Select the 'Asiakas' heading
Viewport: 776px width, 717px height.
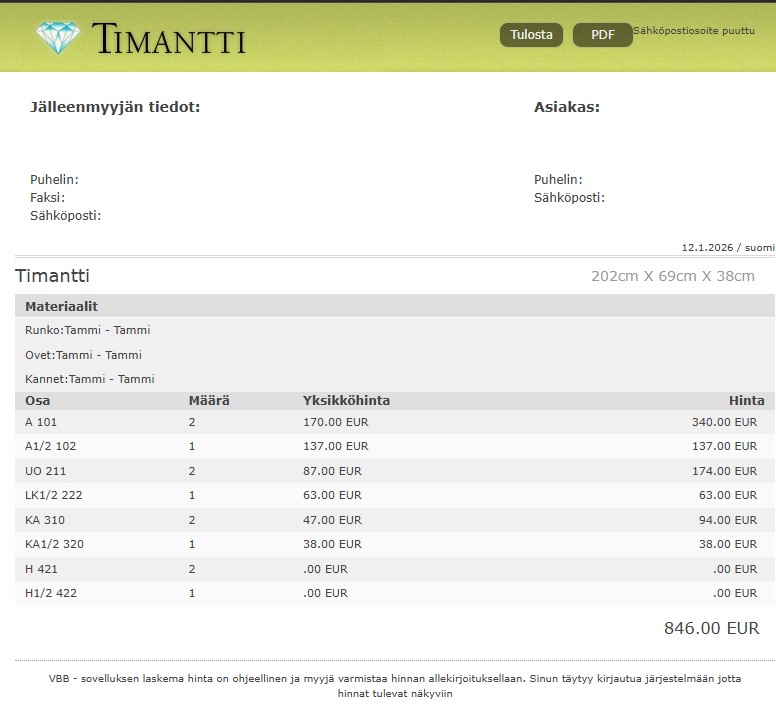tap(566, 107)
